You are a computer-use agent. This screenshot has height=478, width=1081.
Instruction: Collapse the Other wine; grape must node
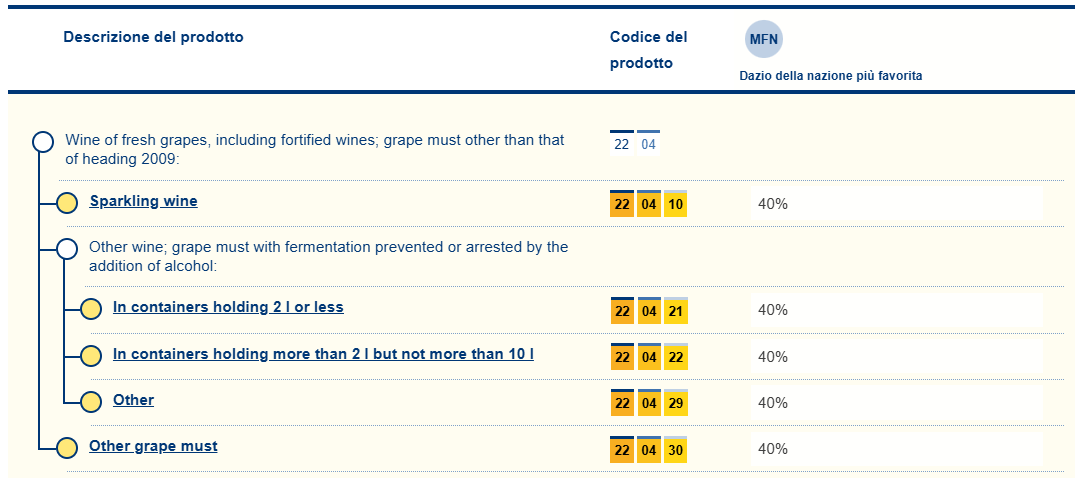point(67,248)
